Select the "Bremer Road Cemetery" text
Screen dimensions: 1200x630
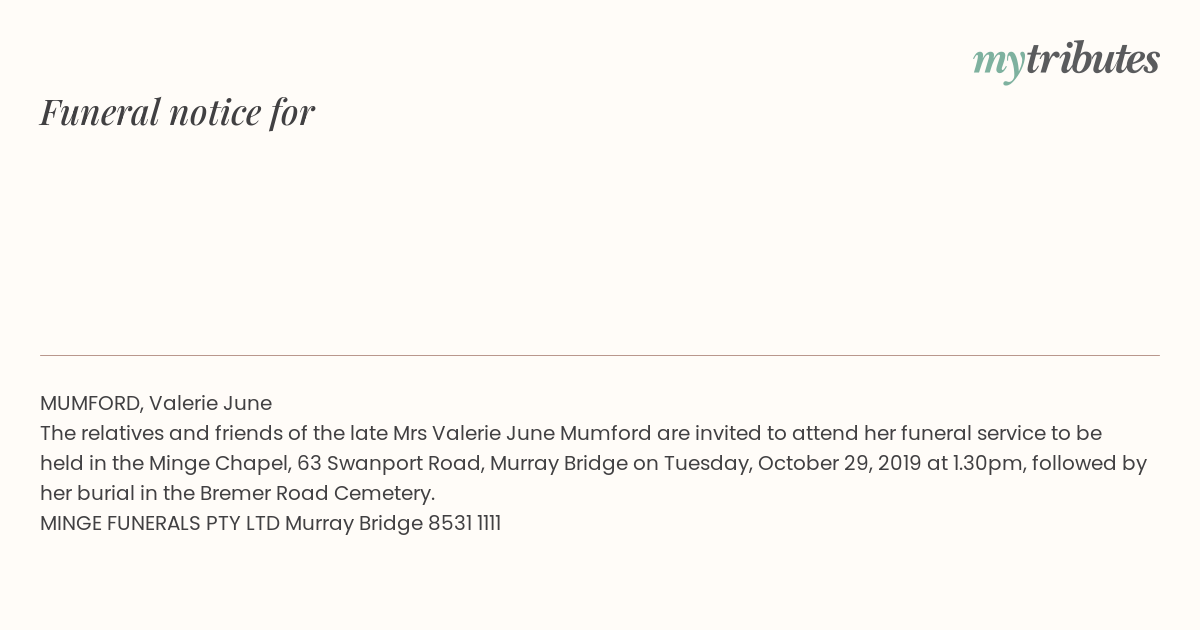tap(315, 493)
